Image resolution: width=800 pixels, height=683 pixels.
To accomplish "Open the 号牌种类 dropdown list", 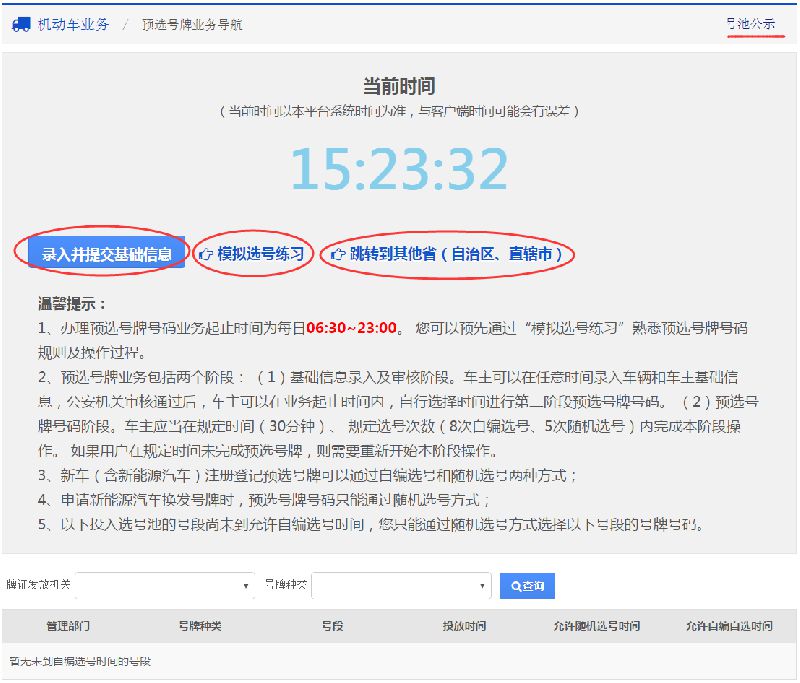I will coord(400,585).
